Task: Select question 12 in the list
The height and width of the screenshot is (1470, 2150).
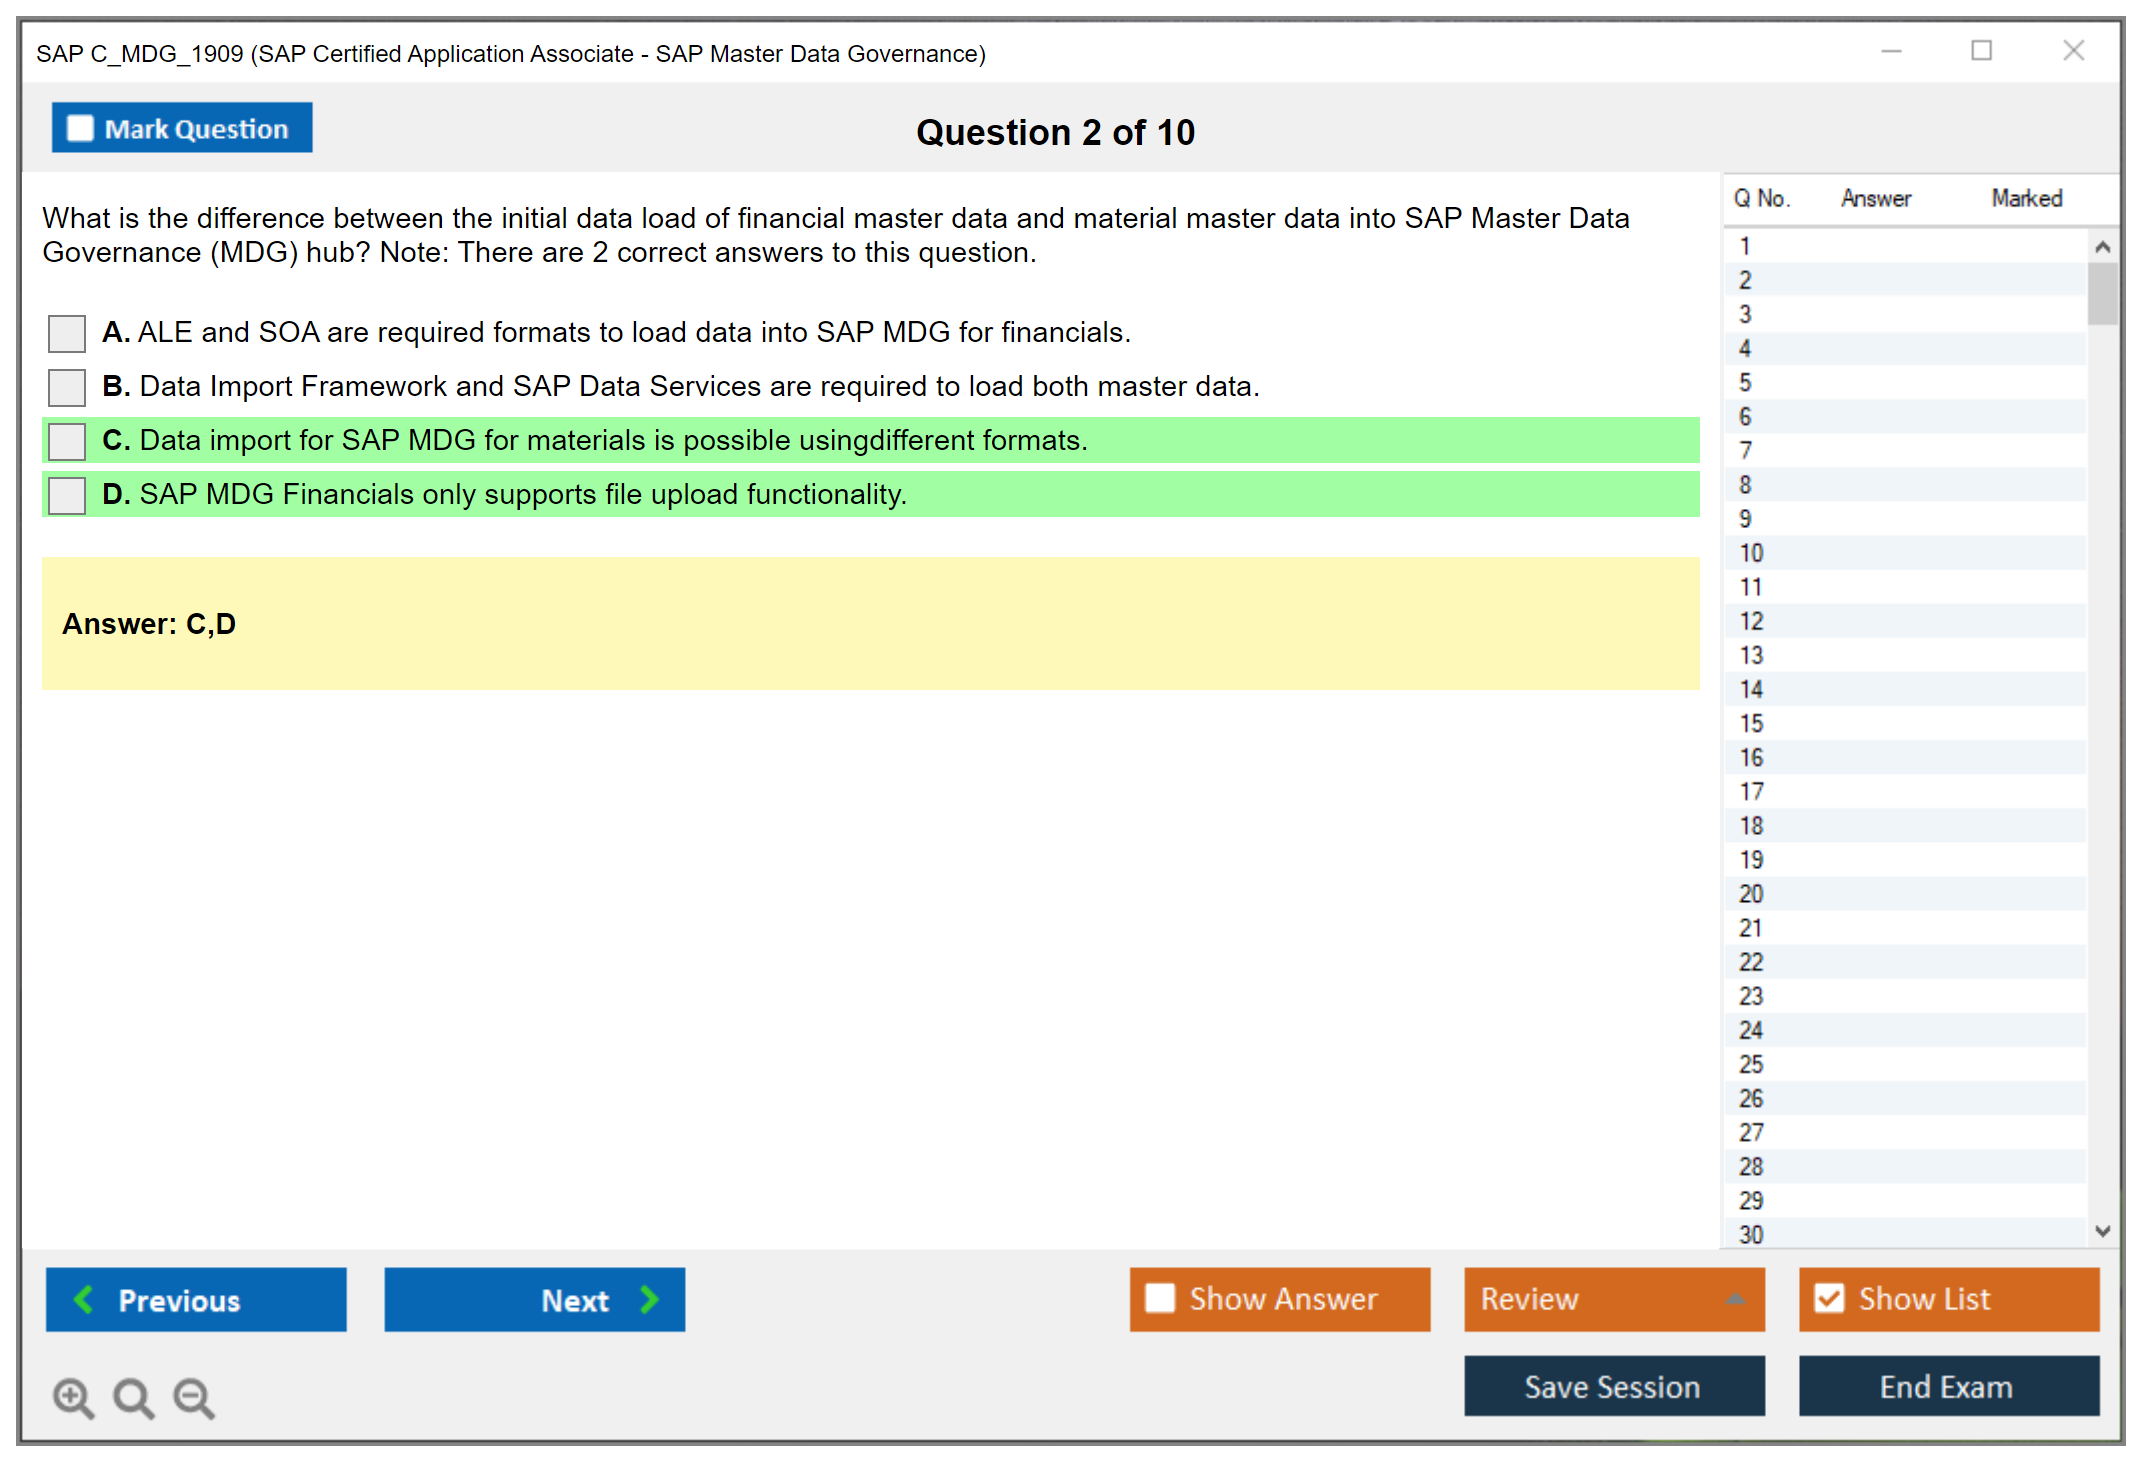Action: [1751, 621]
